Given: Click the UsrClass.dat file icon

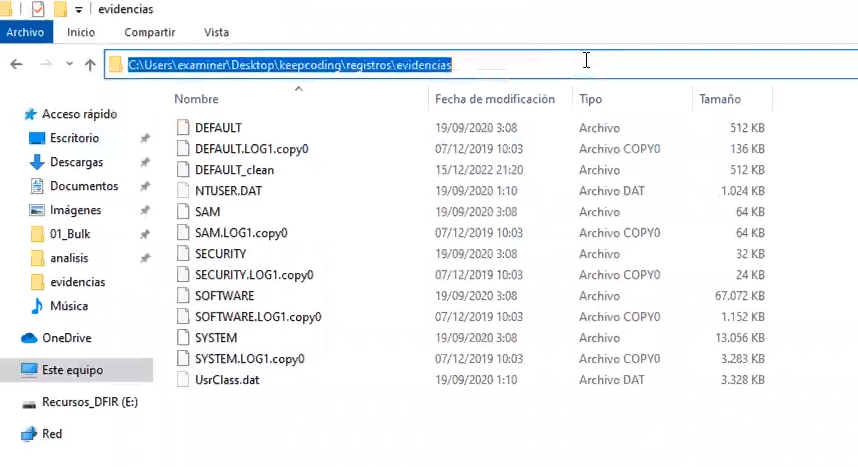Looking at the screenshot, I should click(x=183, y=380).
